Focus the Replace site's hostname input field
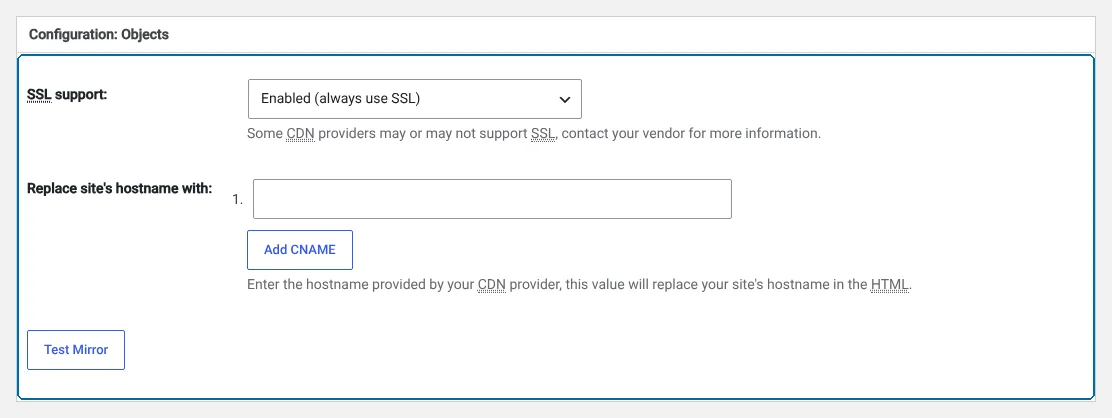The image size is (1112, 418). pos(492,199)
